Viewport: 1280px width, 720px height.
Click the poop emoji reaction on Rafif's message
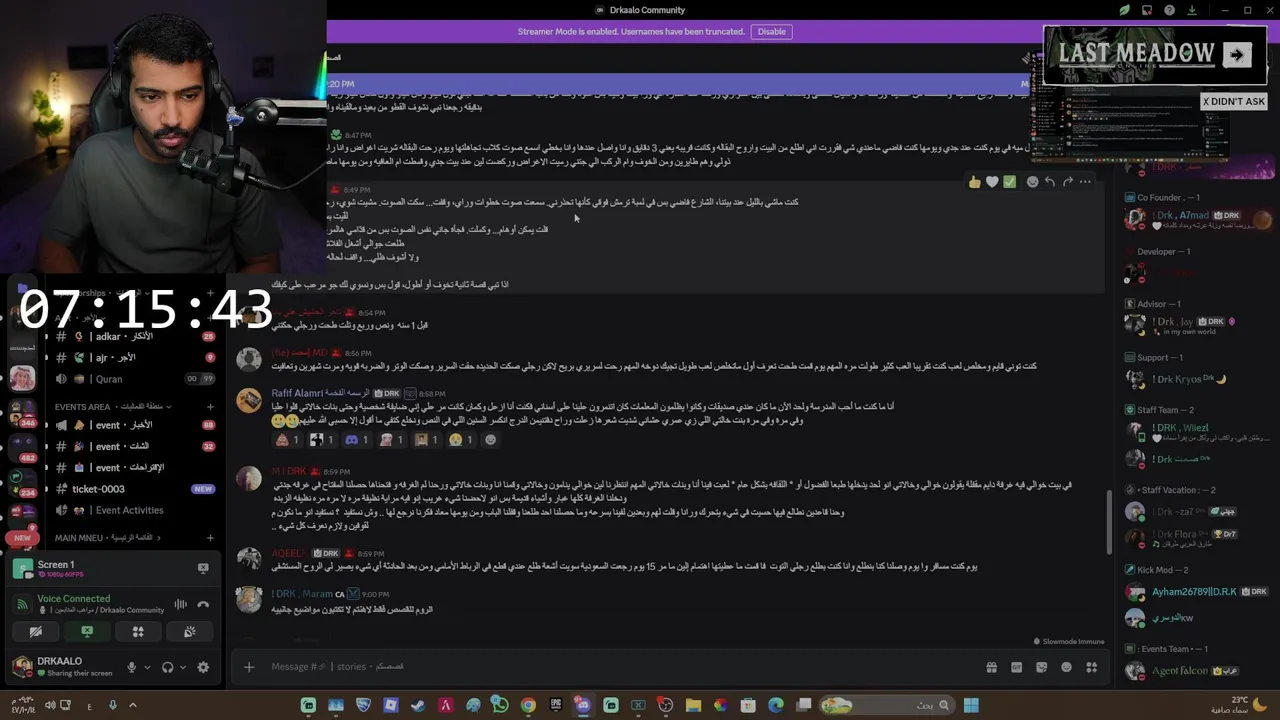click(x=288, y=440)
